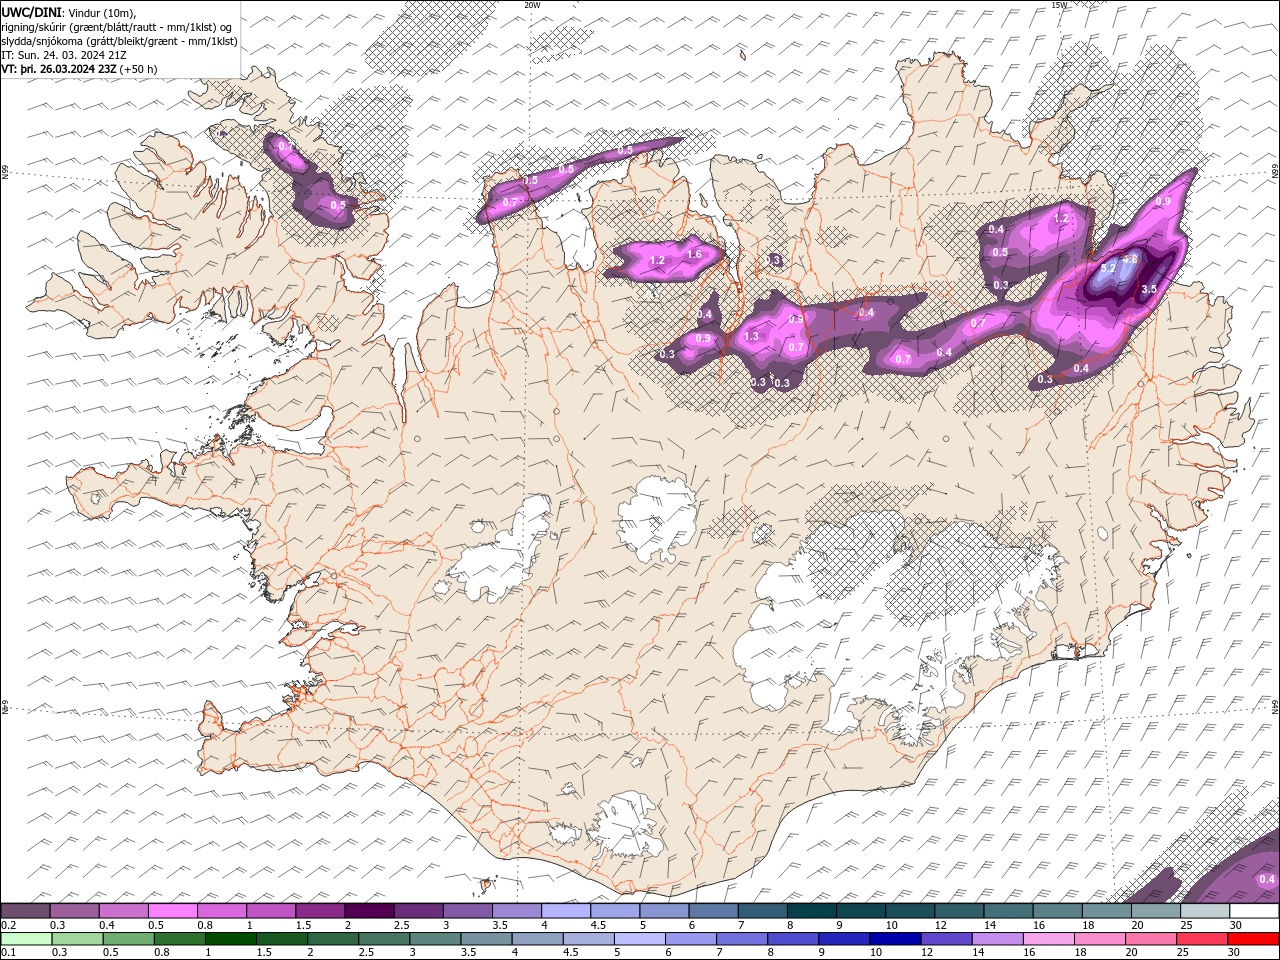Viewport: 1280px width, 960px height.
Task: Click the UWC/DINI title text
Action: (x=31, y=12)
